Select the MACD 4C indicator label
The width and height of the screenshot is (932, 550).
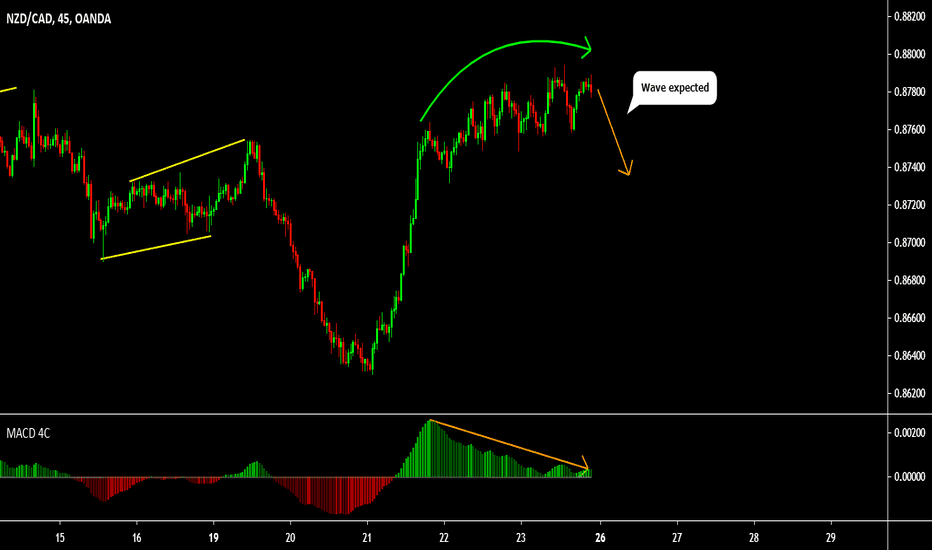tap(28, 433)
